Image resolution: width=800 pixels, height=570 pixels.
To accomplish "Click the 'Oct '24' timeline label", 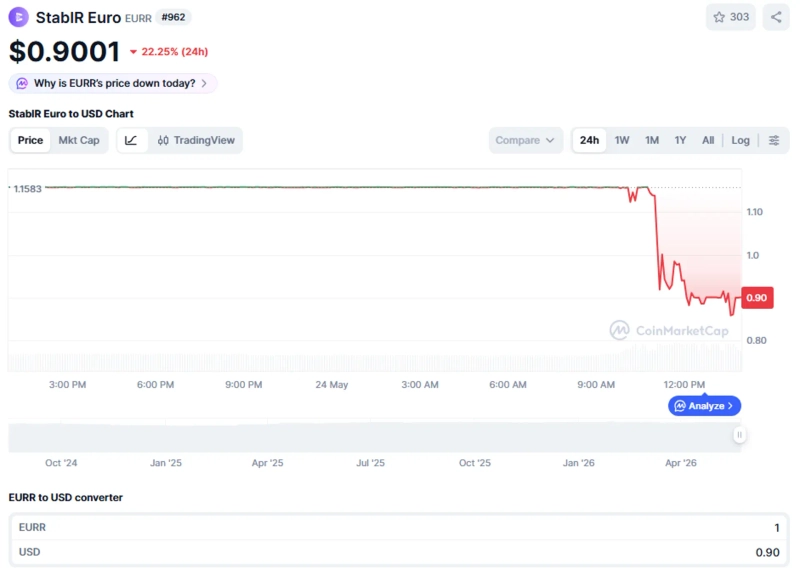I will click(61, 463).
